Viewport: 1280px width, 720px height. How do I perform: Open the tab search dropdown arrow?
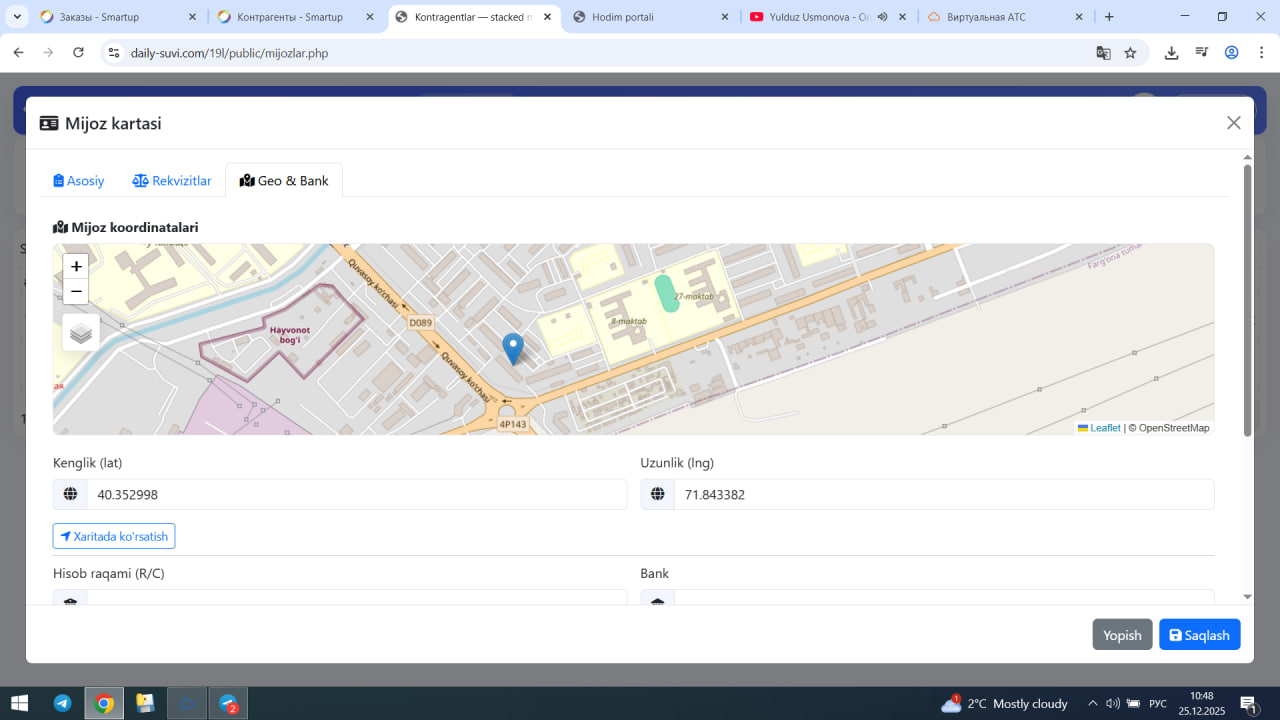17,17
